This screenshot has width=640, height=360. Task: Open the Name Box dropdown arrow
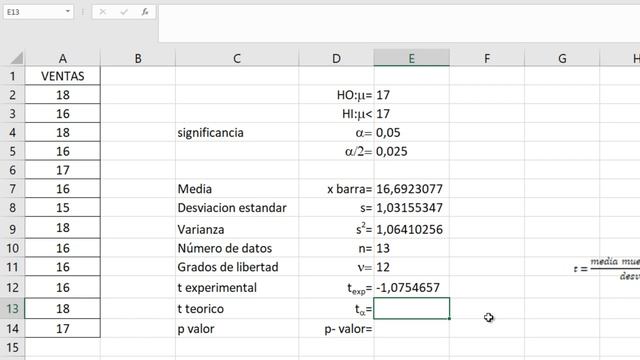[x=68, y=11]
